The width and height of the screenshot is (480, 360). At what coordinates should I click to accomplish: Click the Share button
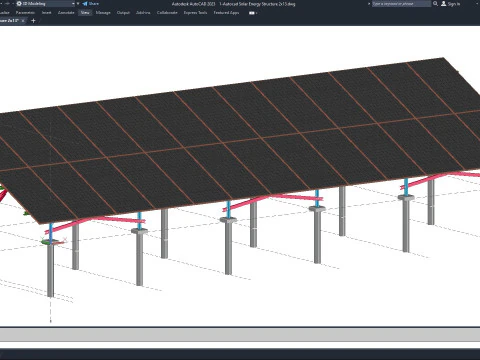91,4
